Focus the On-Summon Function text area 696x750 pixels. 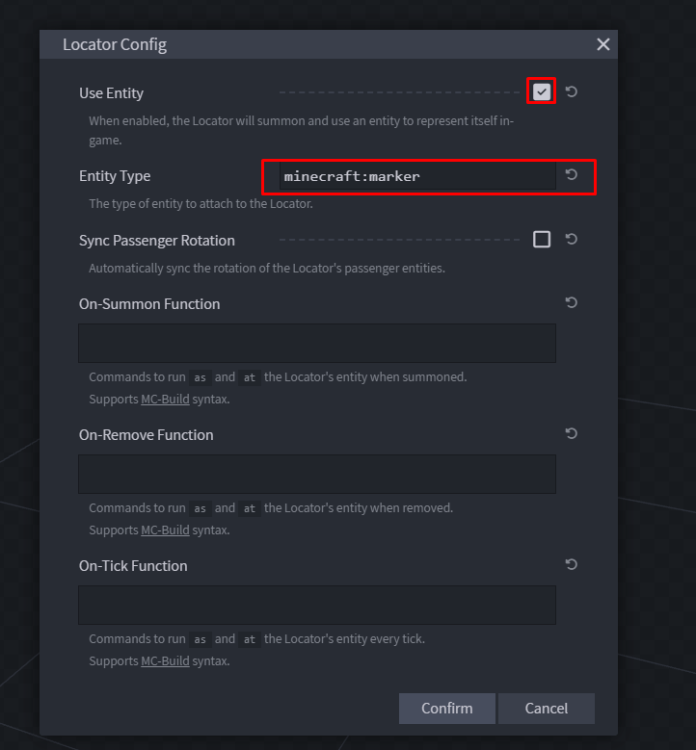click(317, 343)
